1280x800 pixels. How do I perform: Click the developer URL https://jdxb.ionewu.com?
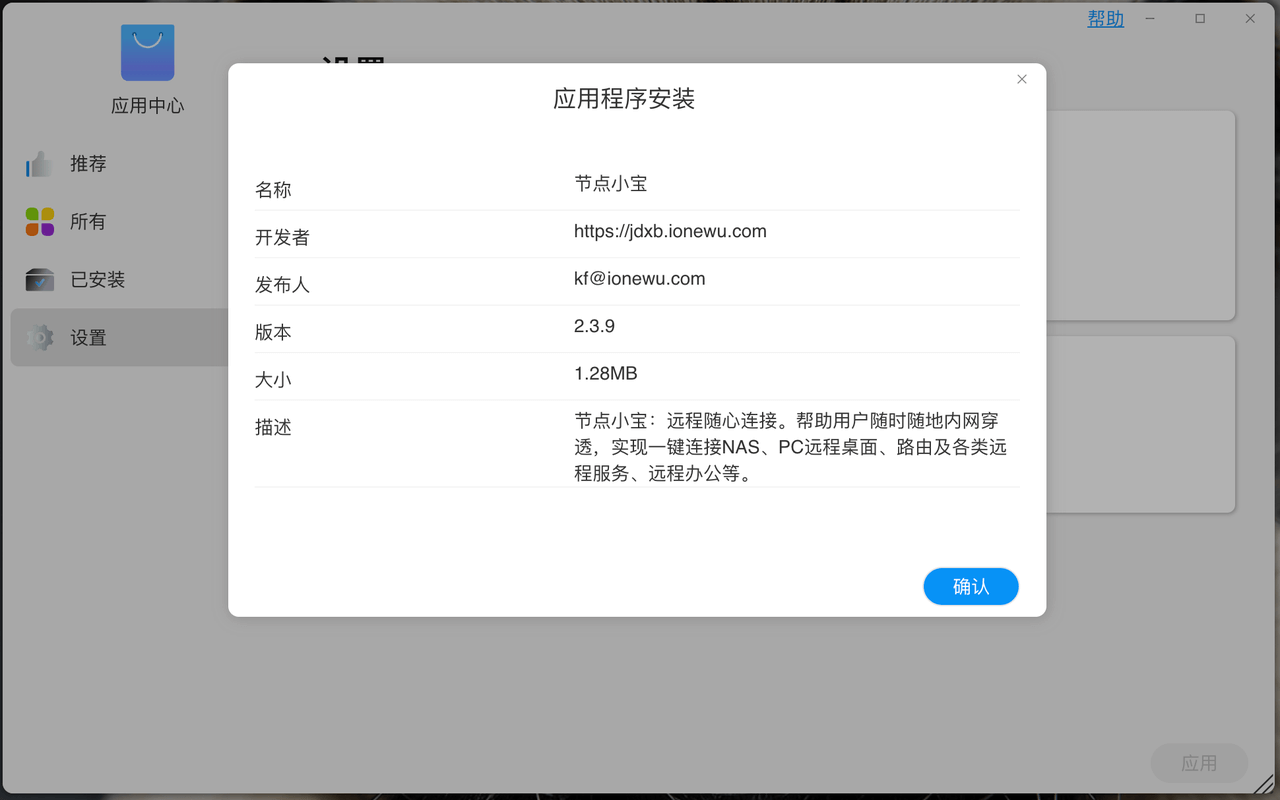click(670, 232)
